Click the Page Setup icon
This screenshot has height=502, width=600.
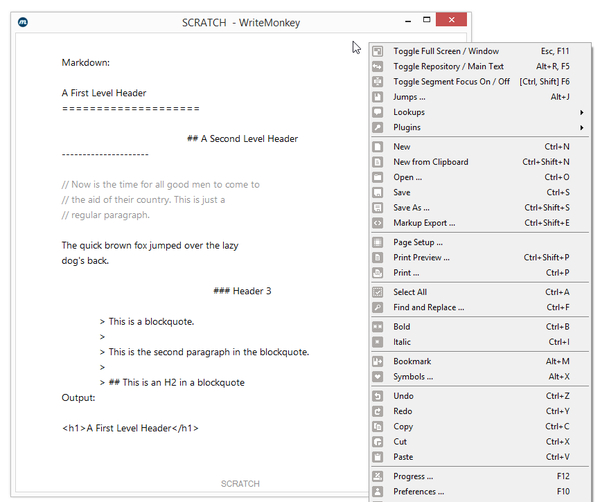coord(378,243)
